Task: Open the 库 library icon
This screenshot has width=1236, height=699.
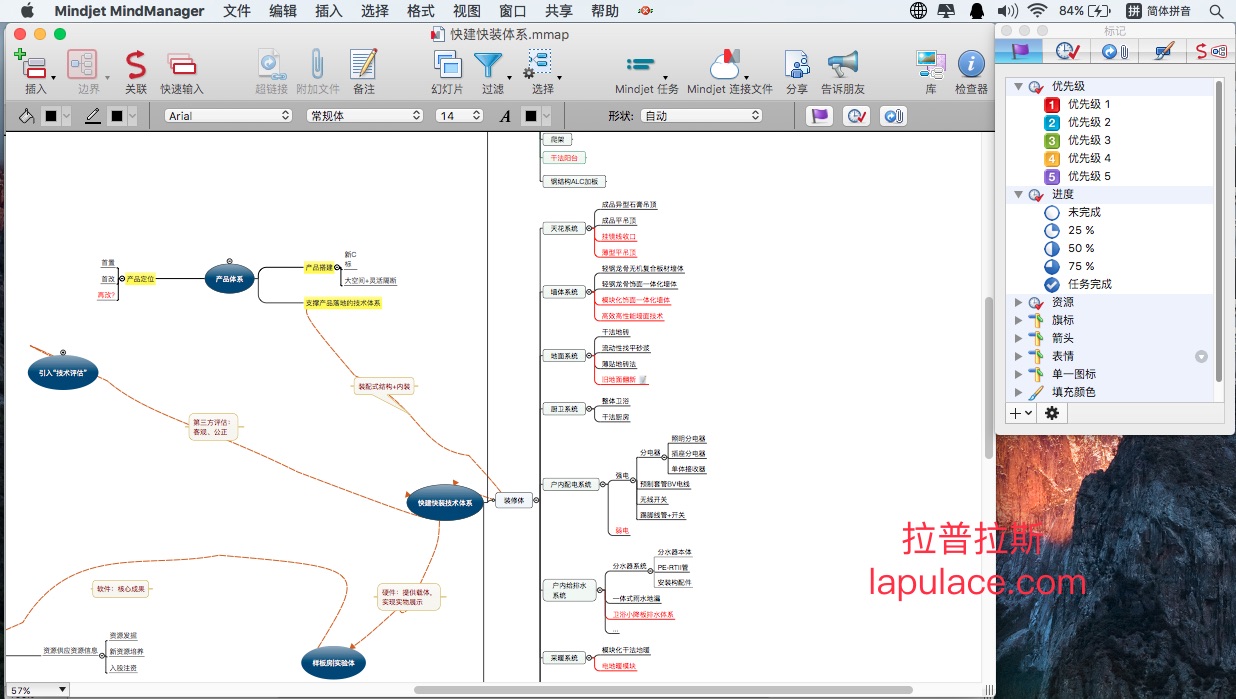Action: [930, 66]
